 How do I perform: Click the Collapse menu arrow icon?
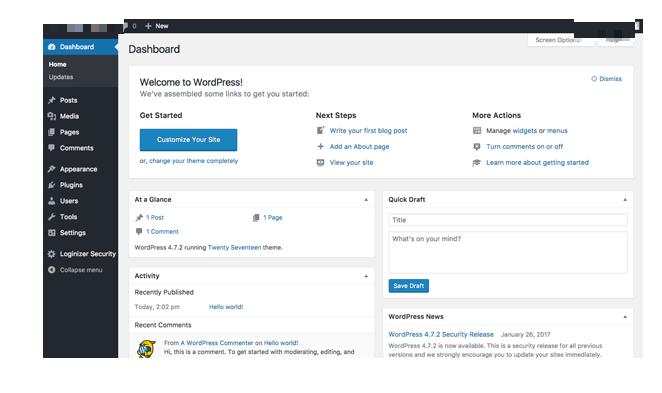click(52, 270)
